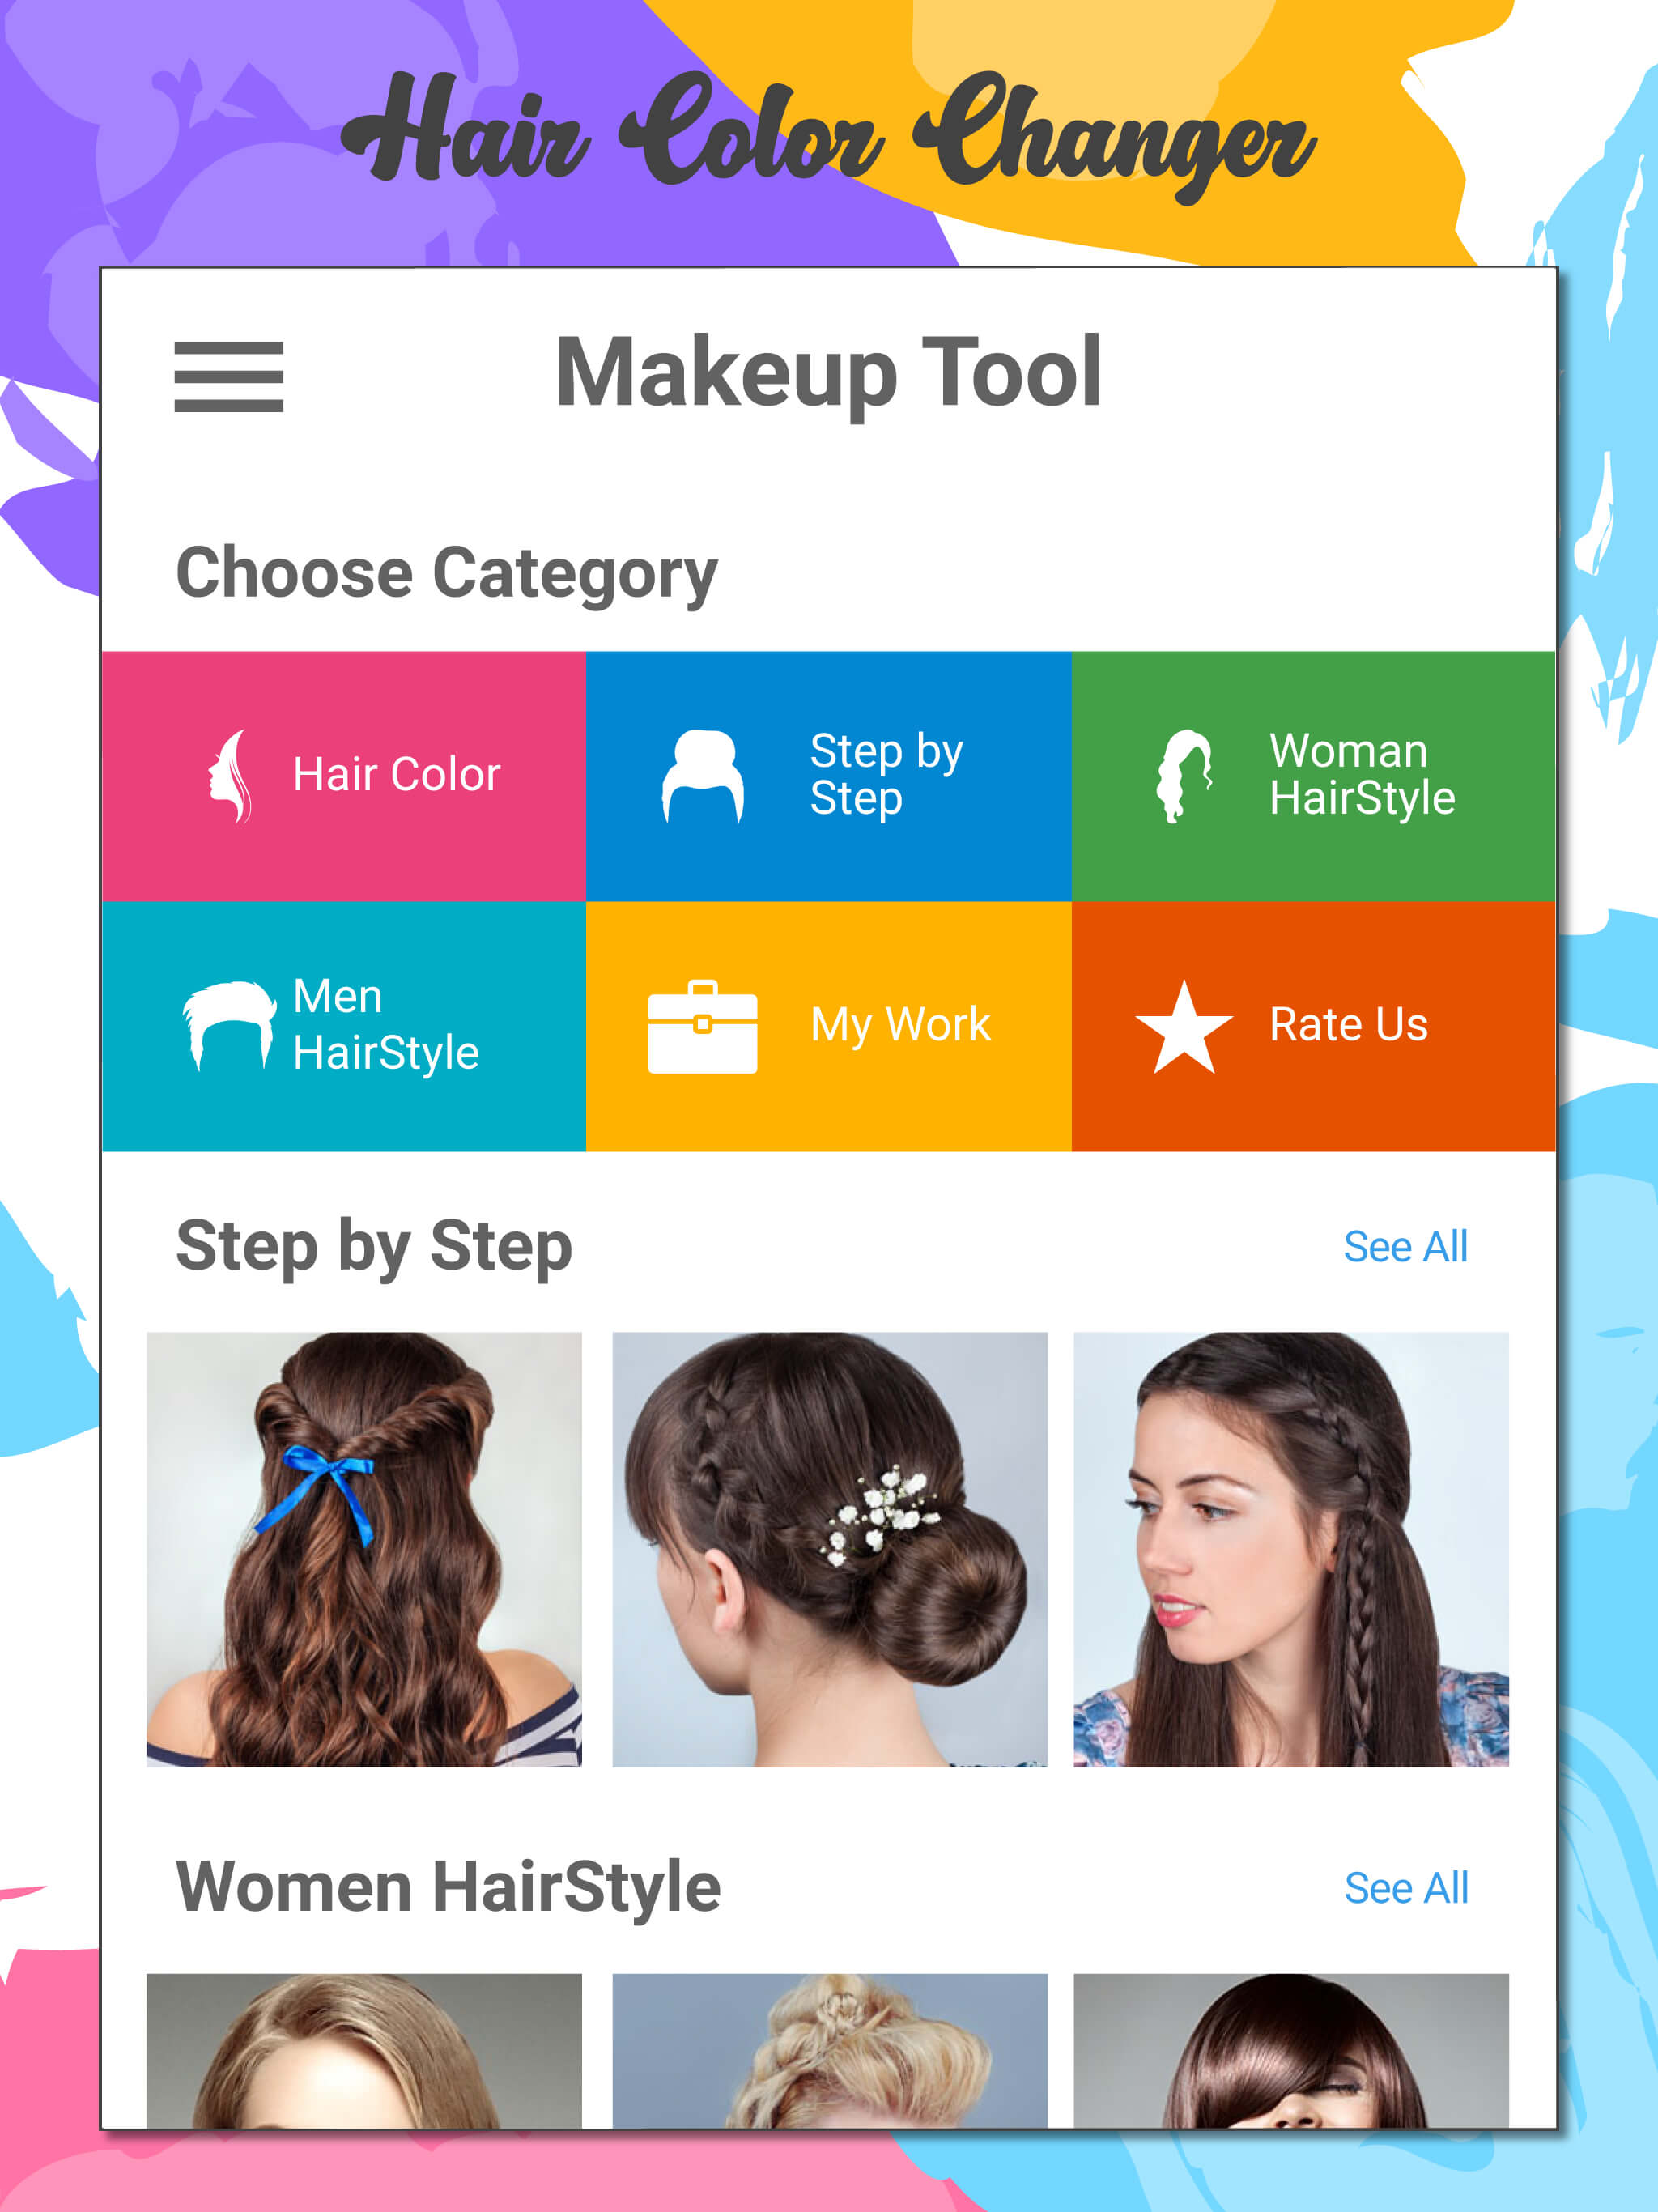1658x2212 pixels.
Task: Go to the Men HairStyle label
Action: pyautogui.click(x=386, y=1024)
